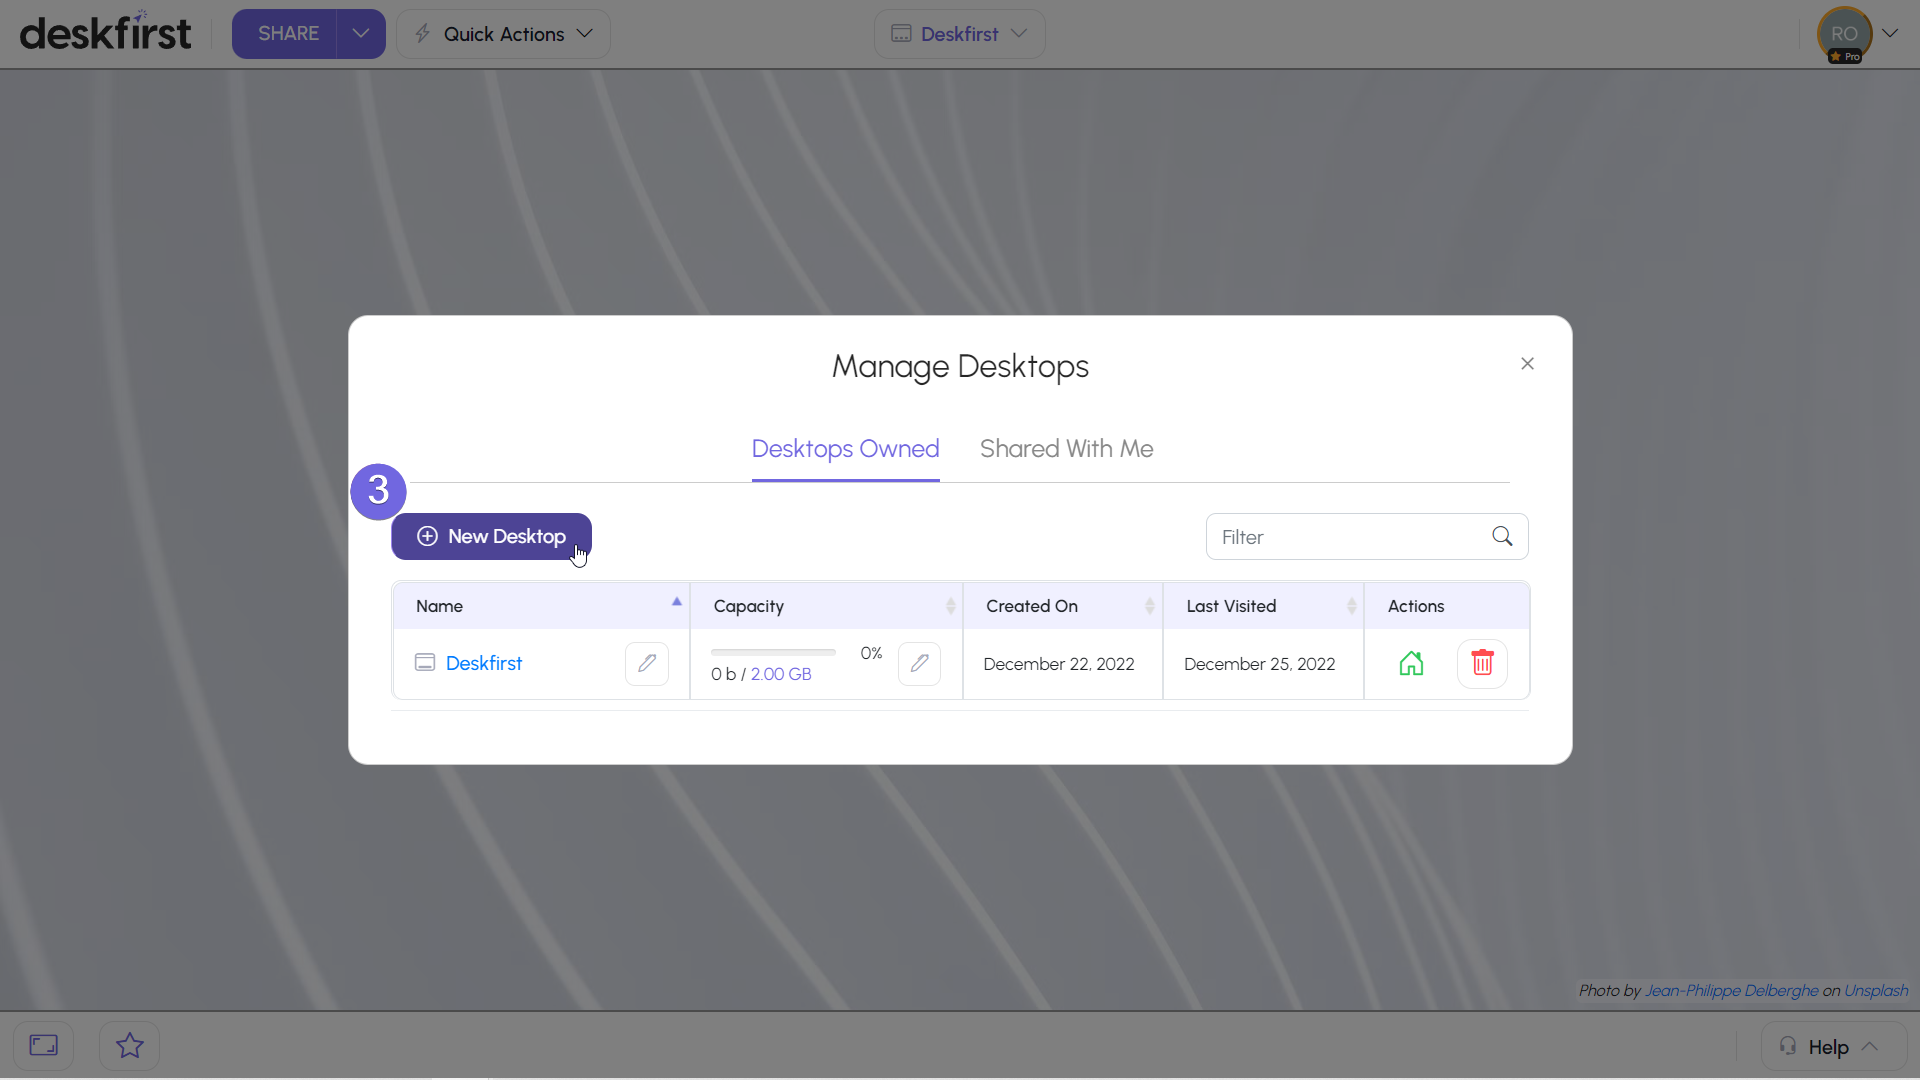This screenshot has height=1080, width=1920.
Task: Click the 0% capacity value
Action: point(871,653)
